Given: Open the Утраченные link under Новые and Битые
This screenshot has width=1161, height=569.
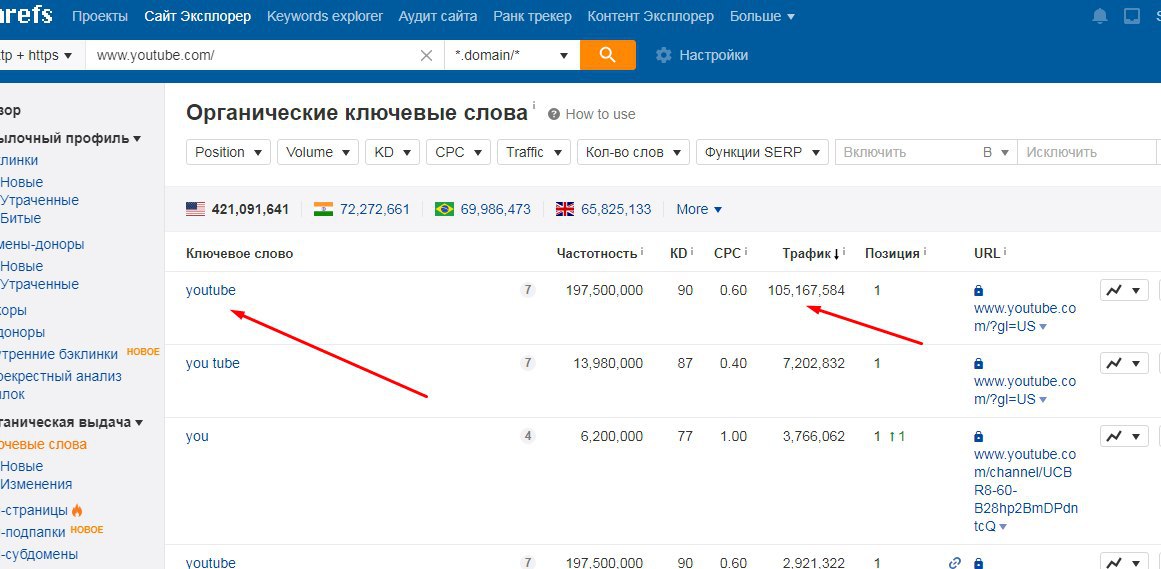Looking at the screenshot, I should pos(39,200).
